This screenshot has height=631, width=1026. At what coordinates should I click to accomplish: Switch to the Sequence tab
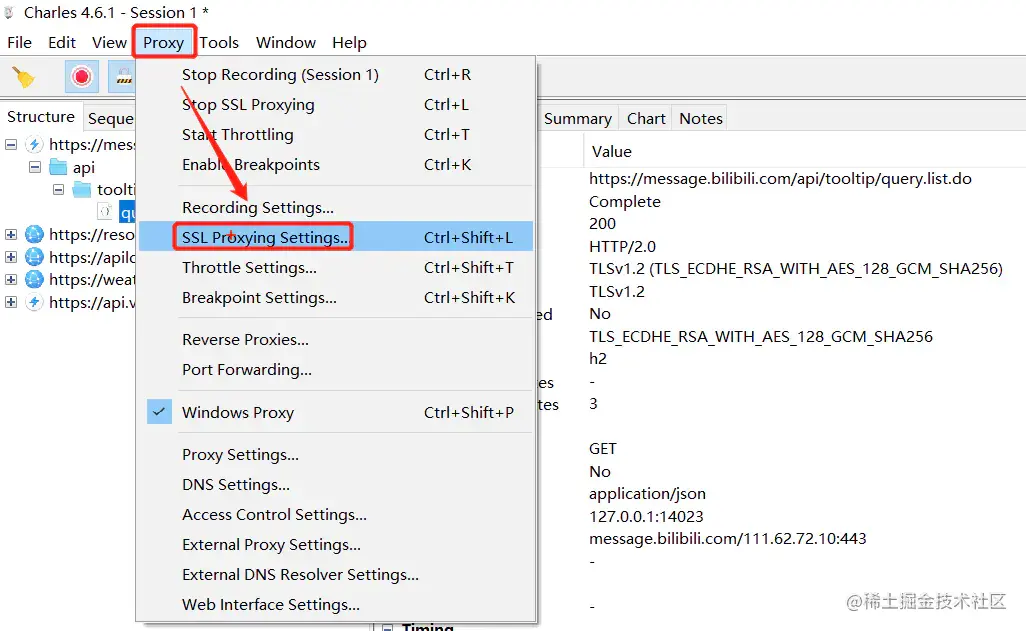110,118
